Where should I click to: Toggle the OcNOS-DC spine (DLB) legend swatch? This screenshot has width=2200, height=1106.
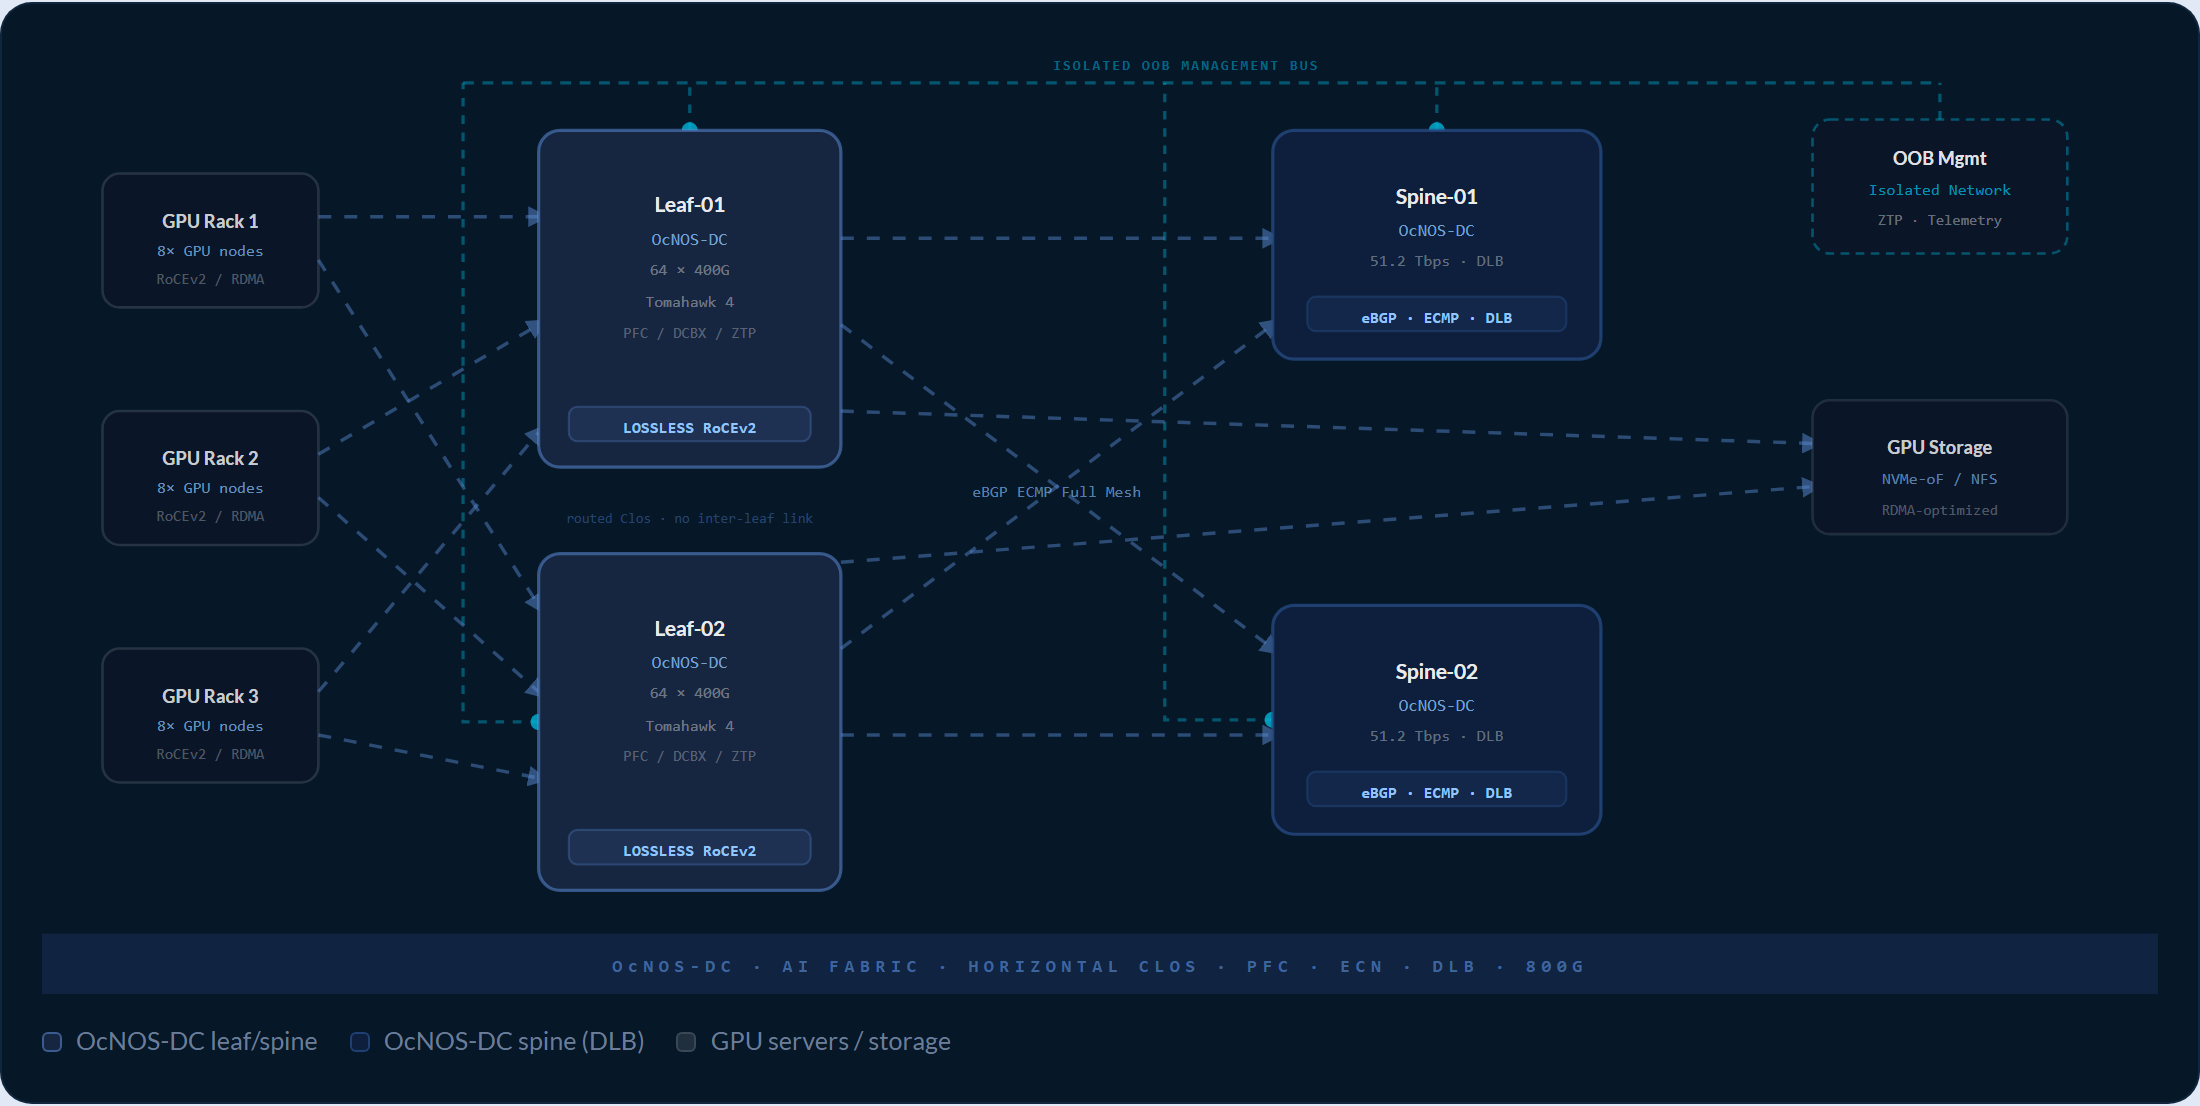360,1042
